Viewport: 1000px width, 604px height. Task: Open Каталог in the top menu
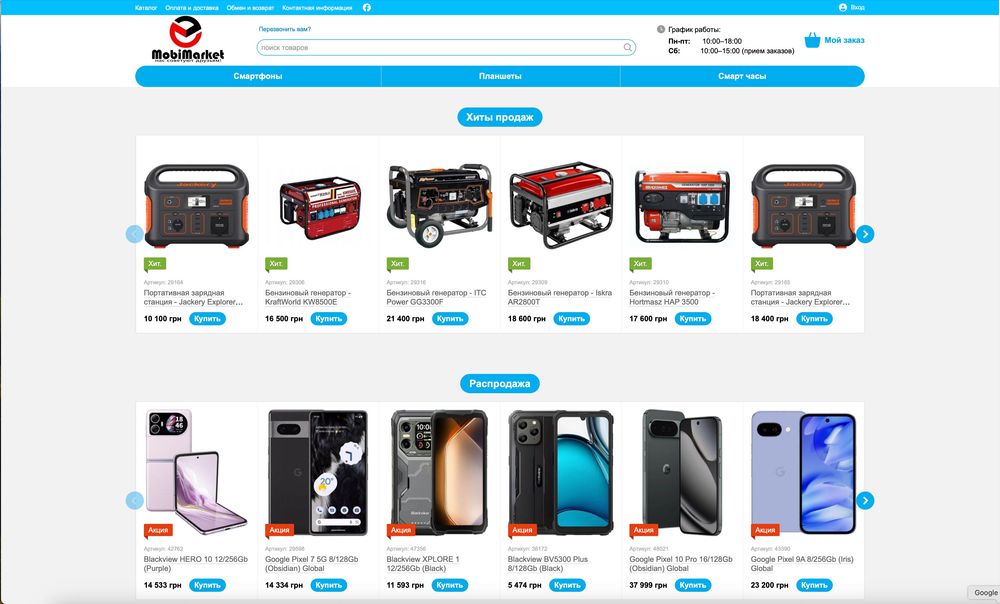(x=146, y=8)
